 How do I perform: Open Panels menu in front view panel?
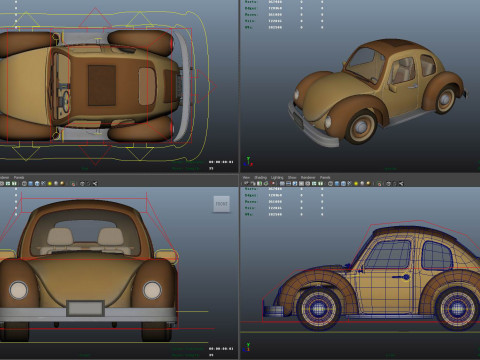(19, 178)
